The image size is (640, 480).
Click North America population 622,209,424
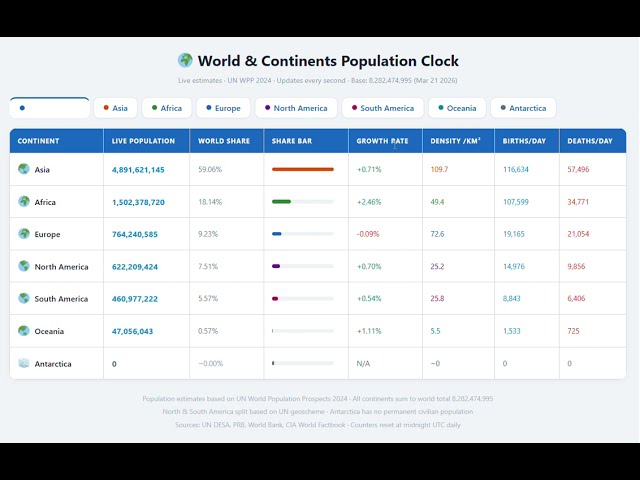pos(135,267)
